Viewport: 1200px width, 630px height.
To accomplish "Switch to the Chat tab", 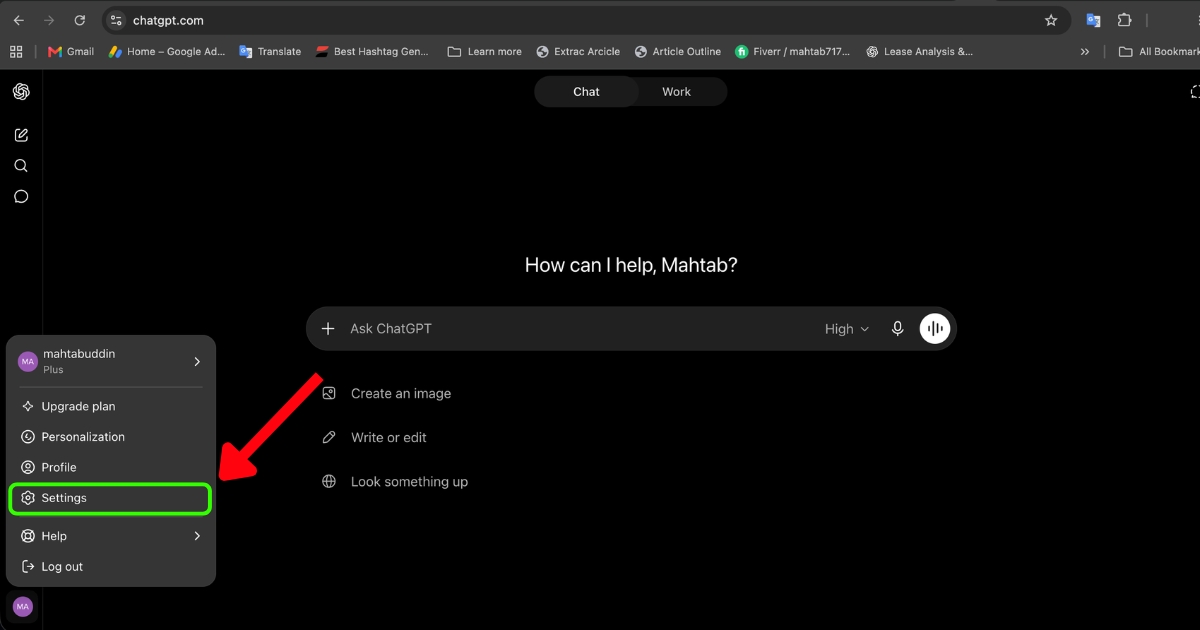I will pos(586,92).
